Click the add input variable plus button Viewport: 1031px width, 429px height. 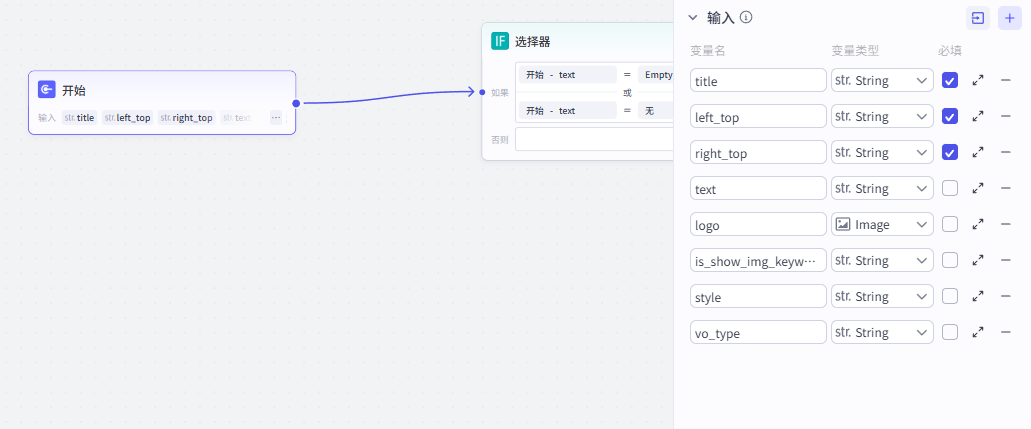point(1009,18)
